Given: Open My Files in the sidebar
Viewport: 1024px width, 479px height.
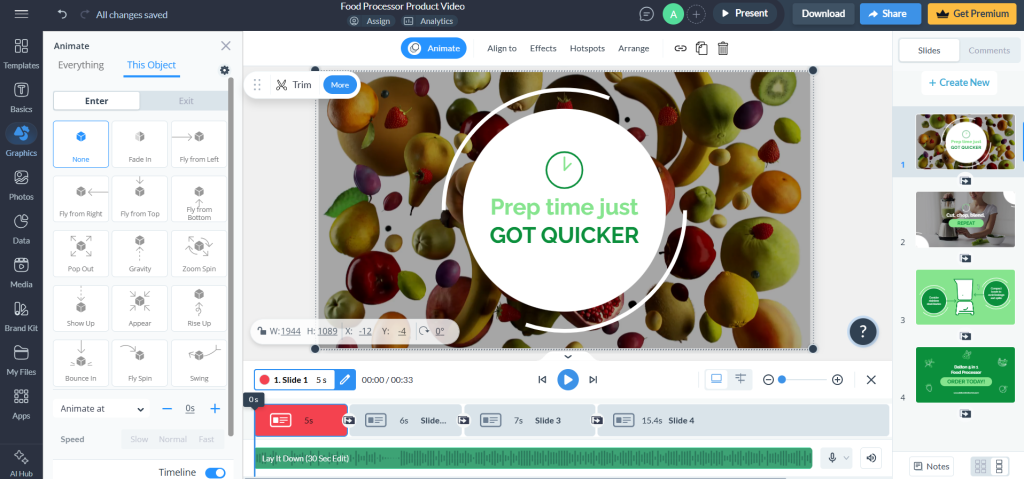Looking at the screenshot, I should [21, 360].
